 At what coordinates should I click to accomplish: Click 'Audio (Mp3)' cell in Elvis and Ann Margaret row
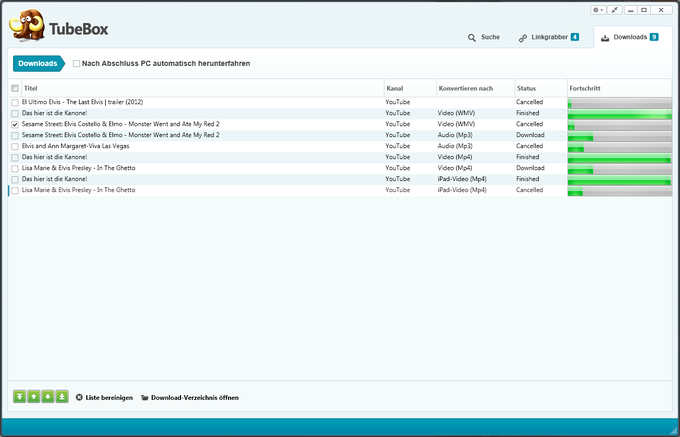455,146
